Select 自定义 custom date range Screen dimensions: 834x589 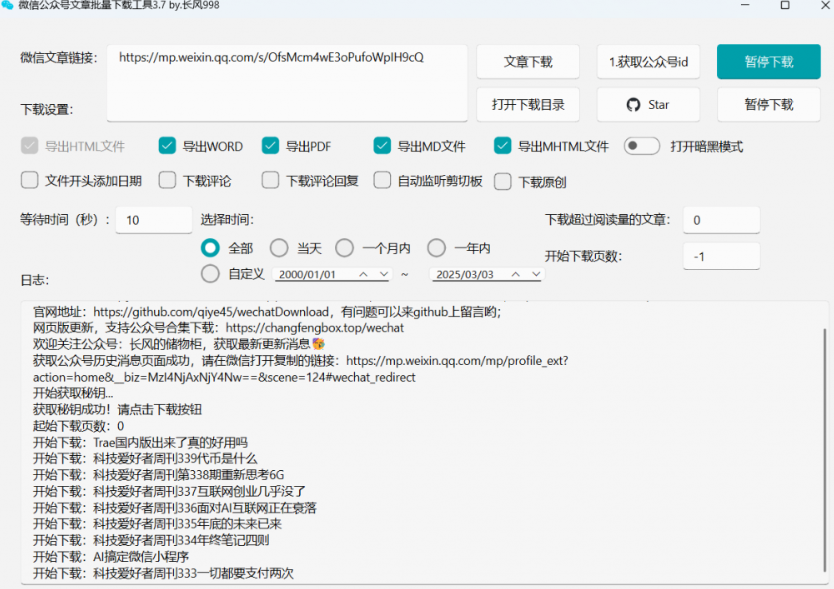tap(210, 273)
